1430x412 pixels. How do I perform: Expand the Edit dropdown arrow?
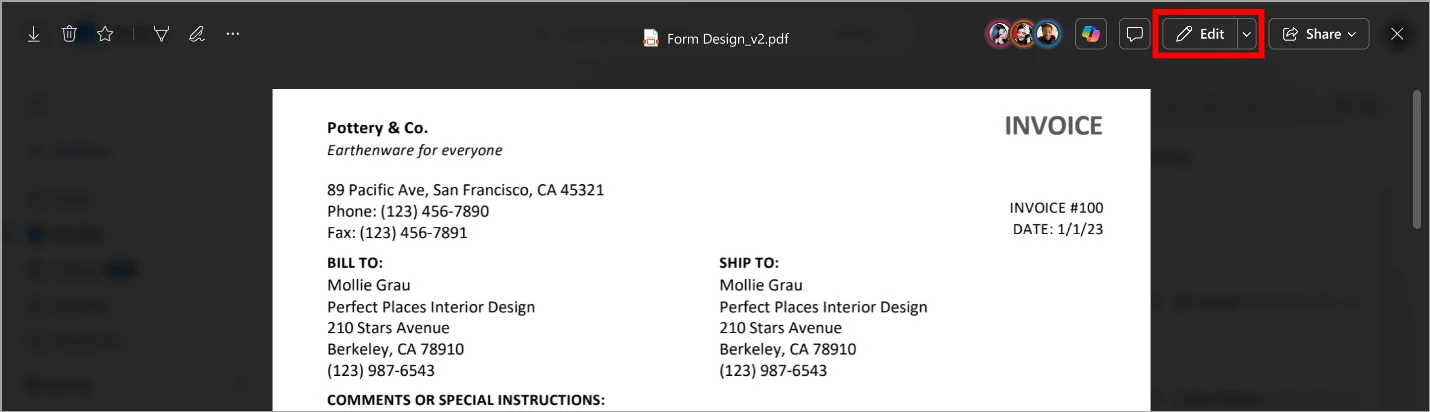1246,34
